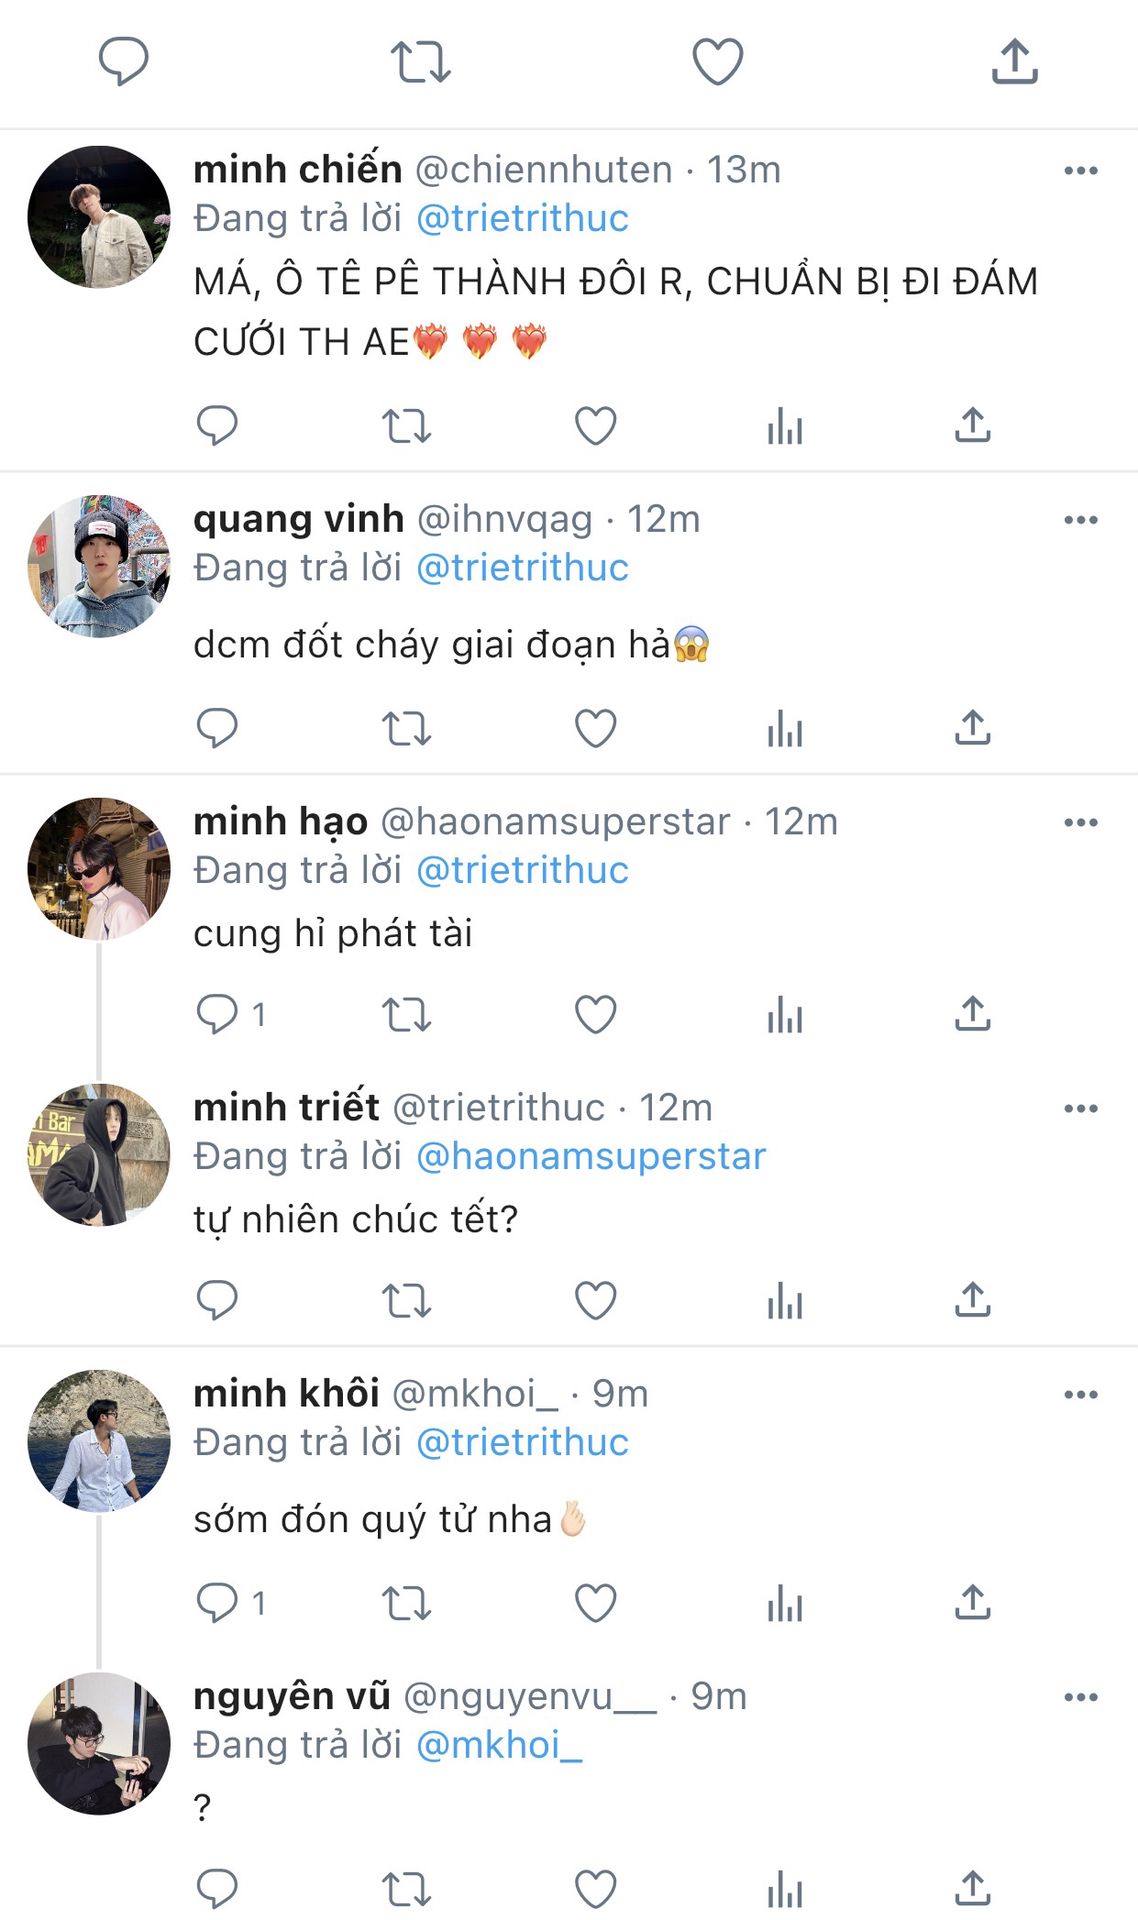The image size is (1138, 1920).
Task: Open minh triết's profile name
Action: pyautogui.click(x=286, y=1108)
